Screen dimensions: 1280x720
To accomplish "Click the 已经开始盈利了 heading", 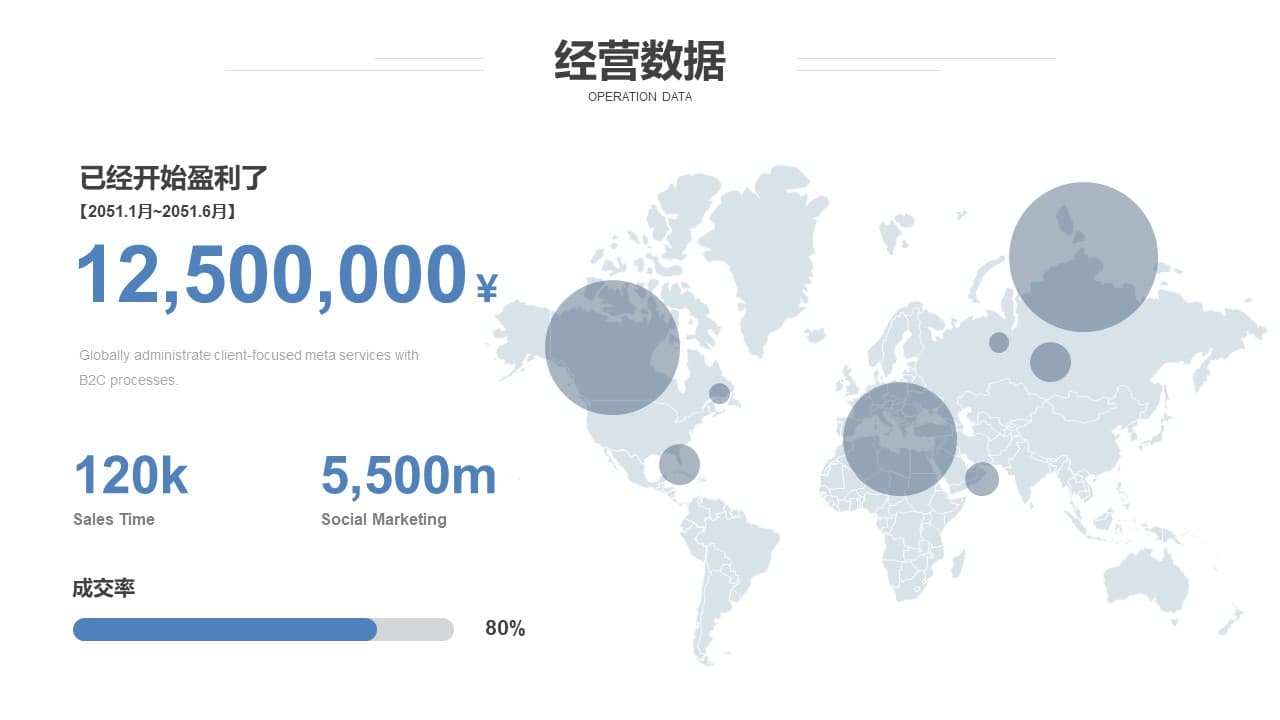I will click(x=173, y=178).
